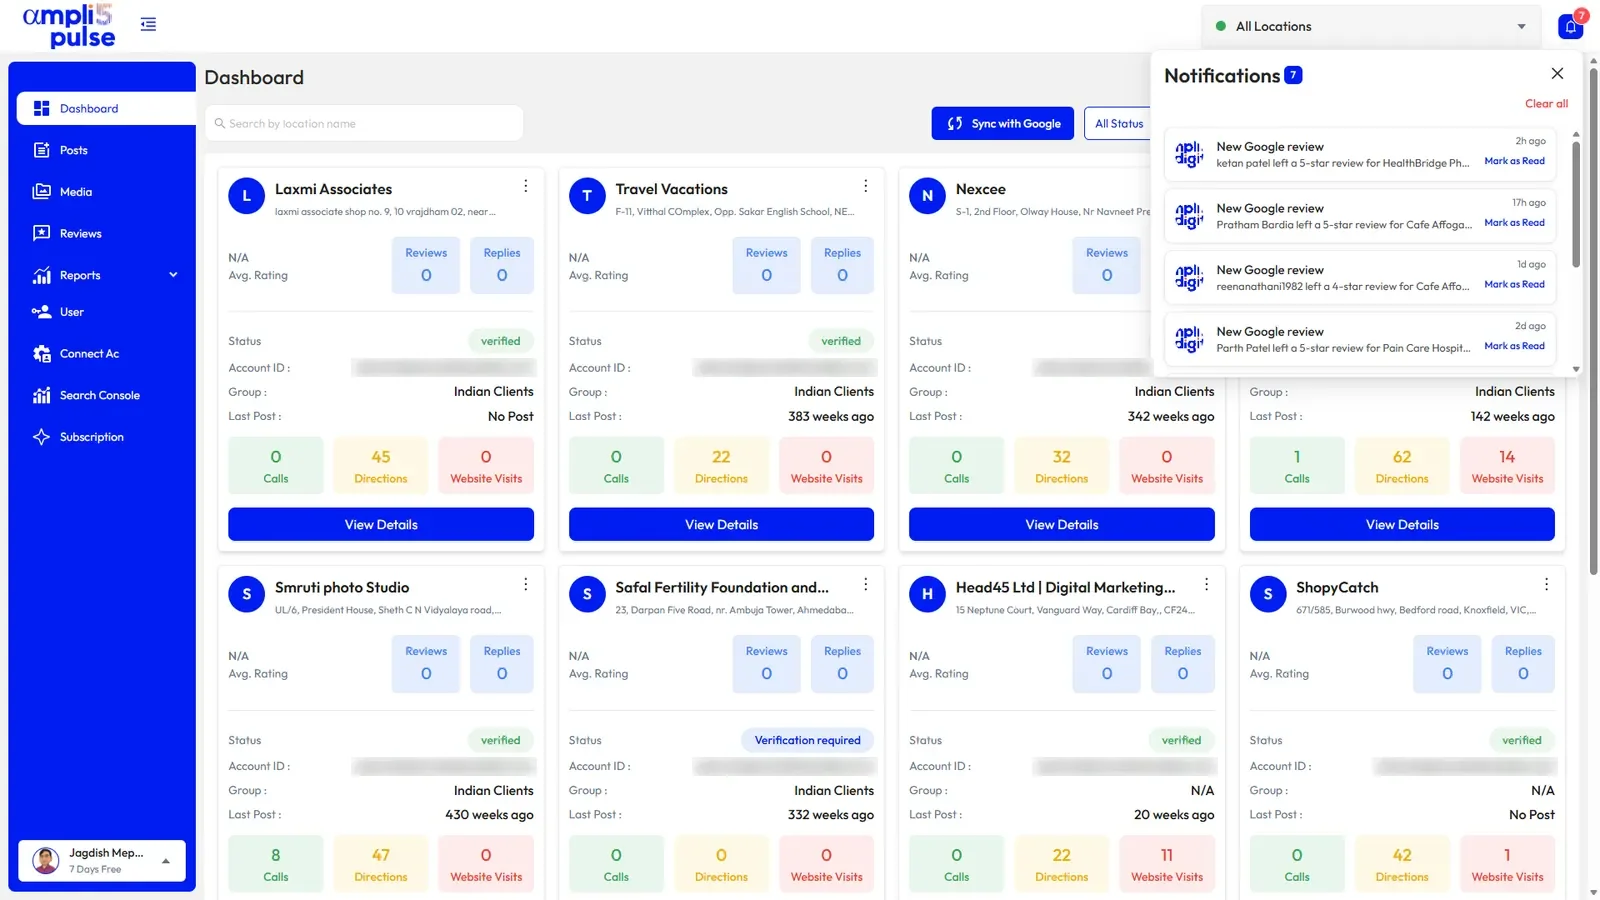This screenshot has height=900, width=1600.
Task: Click the ketan patel review notification logo
Action: (x=1189, y=154)
